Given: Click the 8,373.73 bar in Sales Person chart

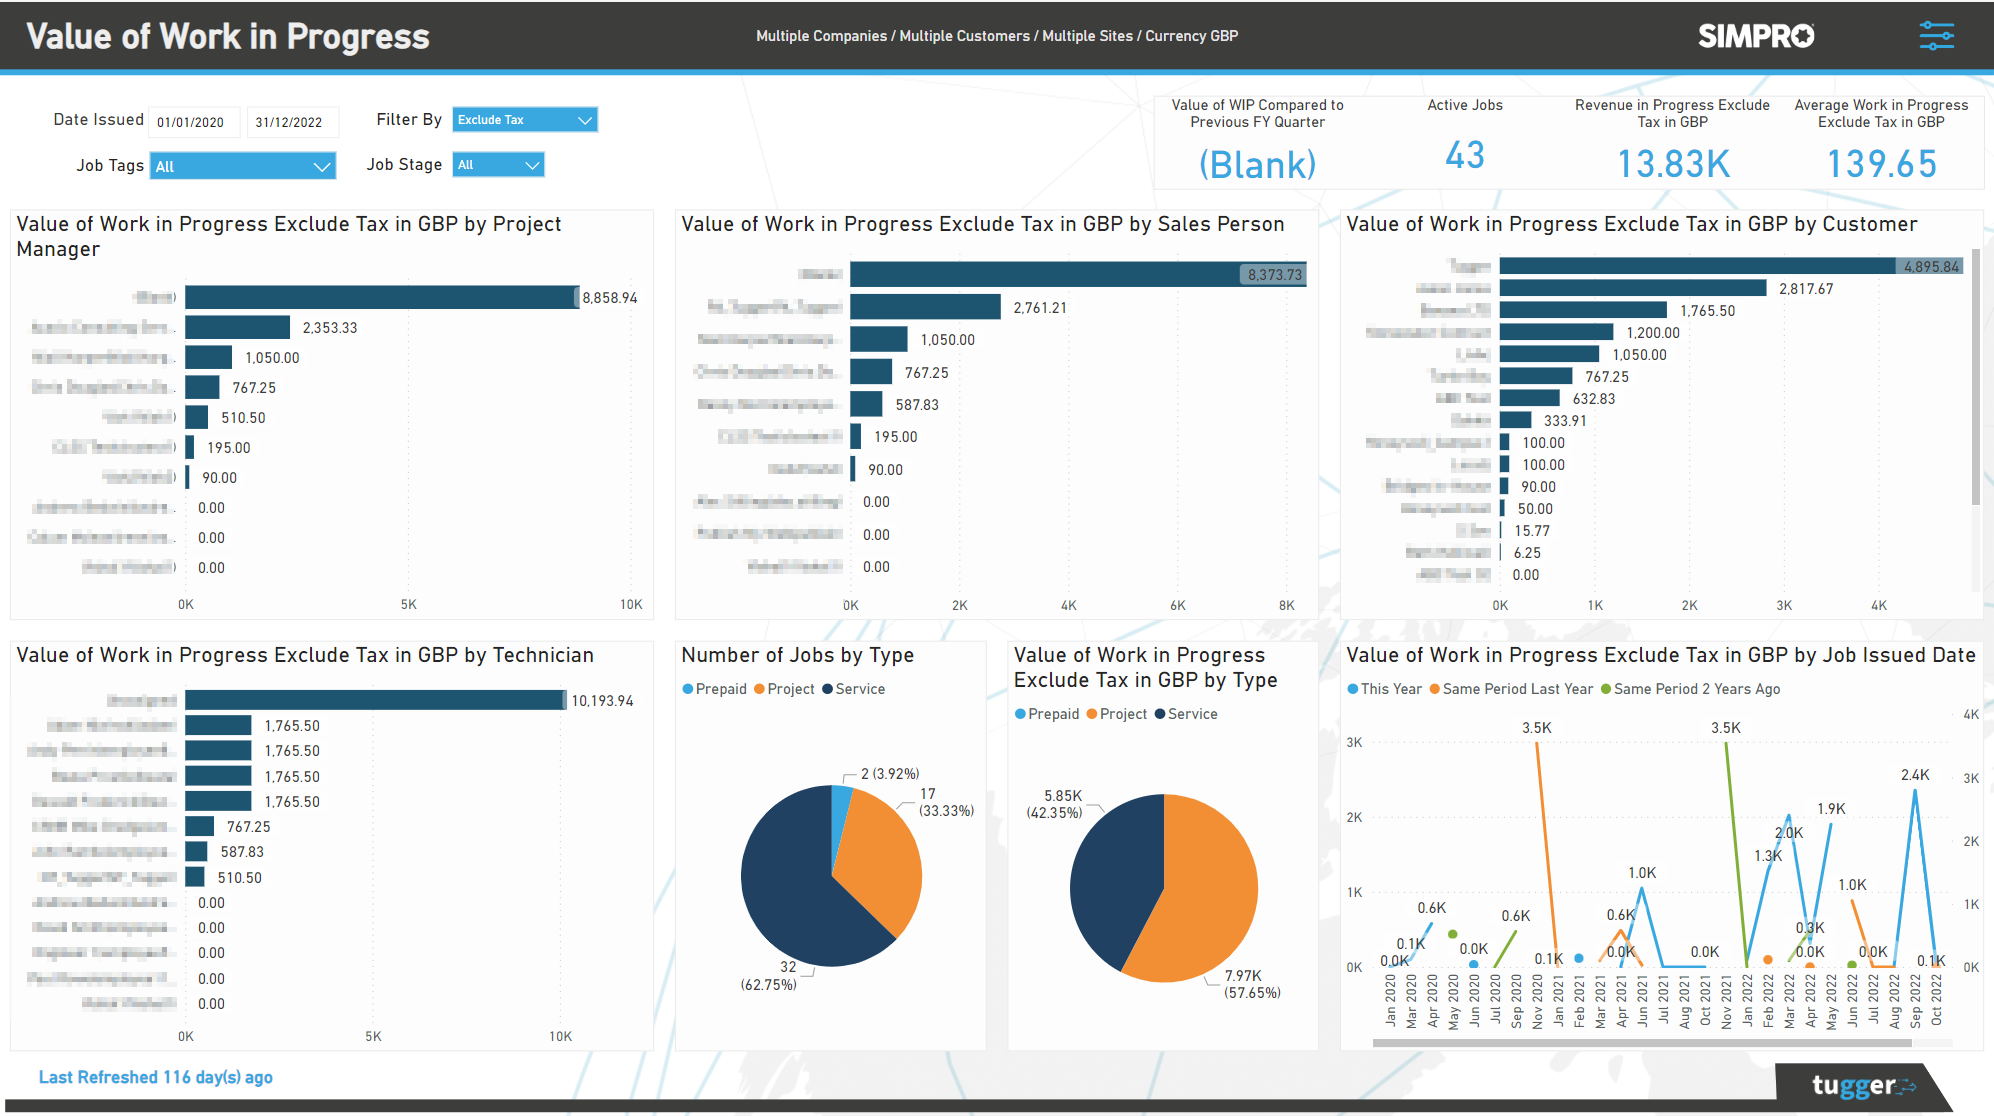Looking at the screenshot, I should 1075,273.
